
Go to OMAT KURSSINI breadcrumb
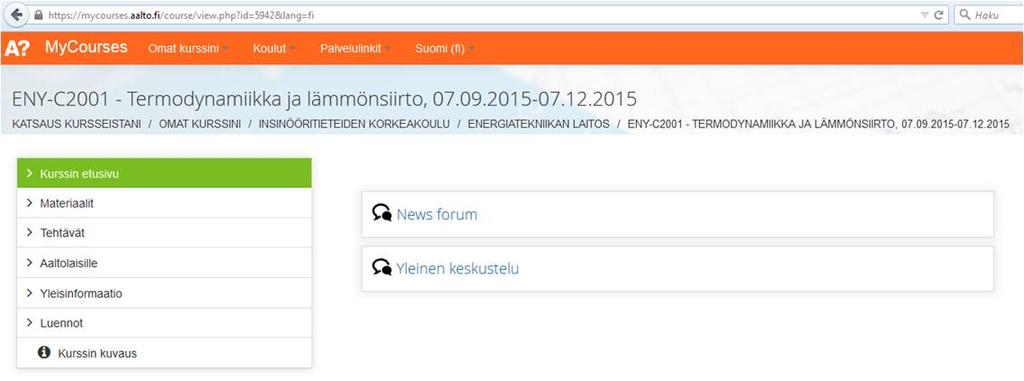pos(200,124)
